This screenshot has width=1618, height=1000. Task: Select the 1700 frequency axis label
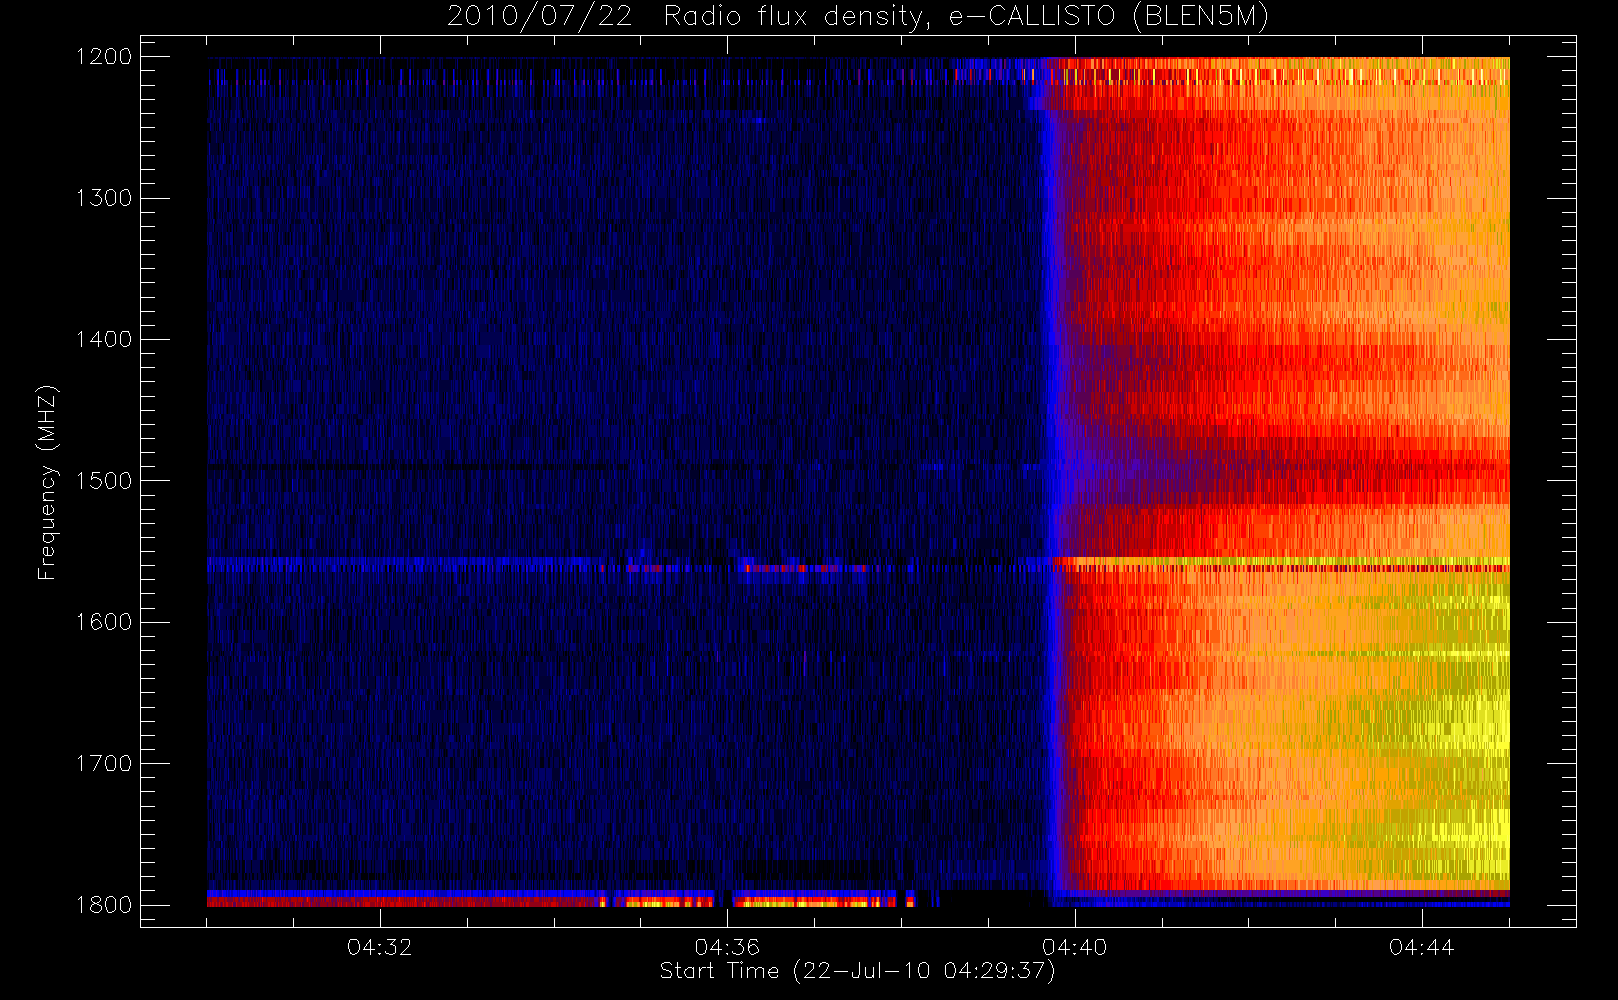coord(104,763)
